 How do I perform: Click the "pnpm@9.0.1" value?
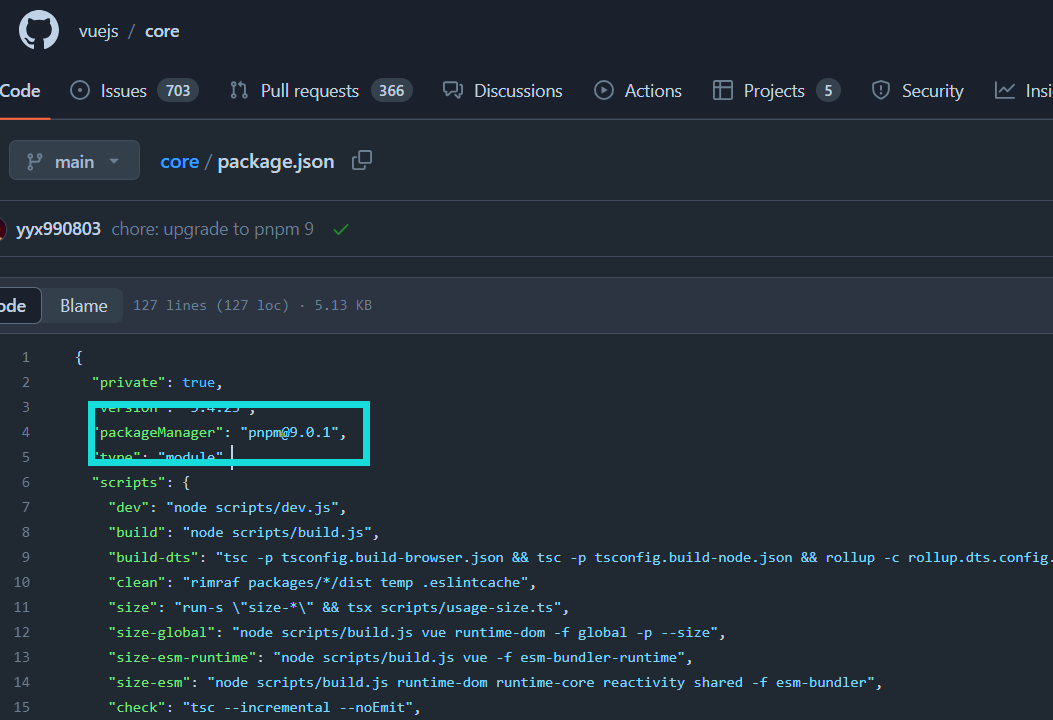[289, 433]
